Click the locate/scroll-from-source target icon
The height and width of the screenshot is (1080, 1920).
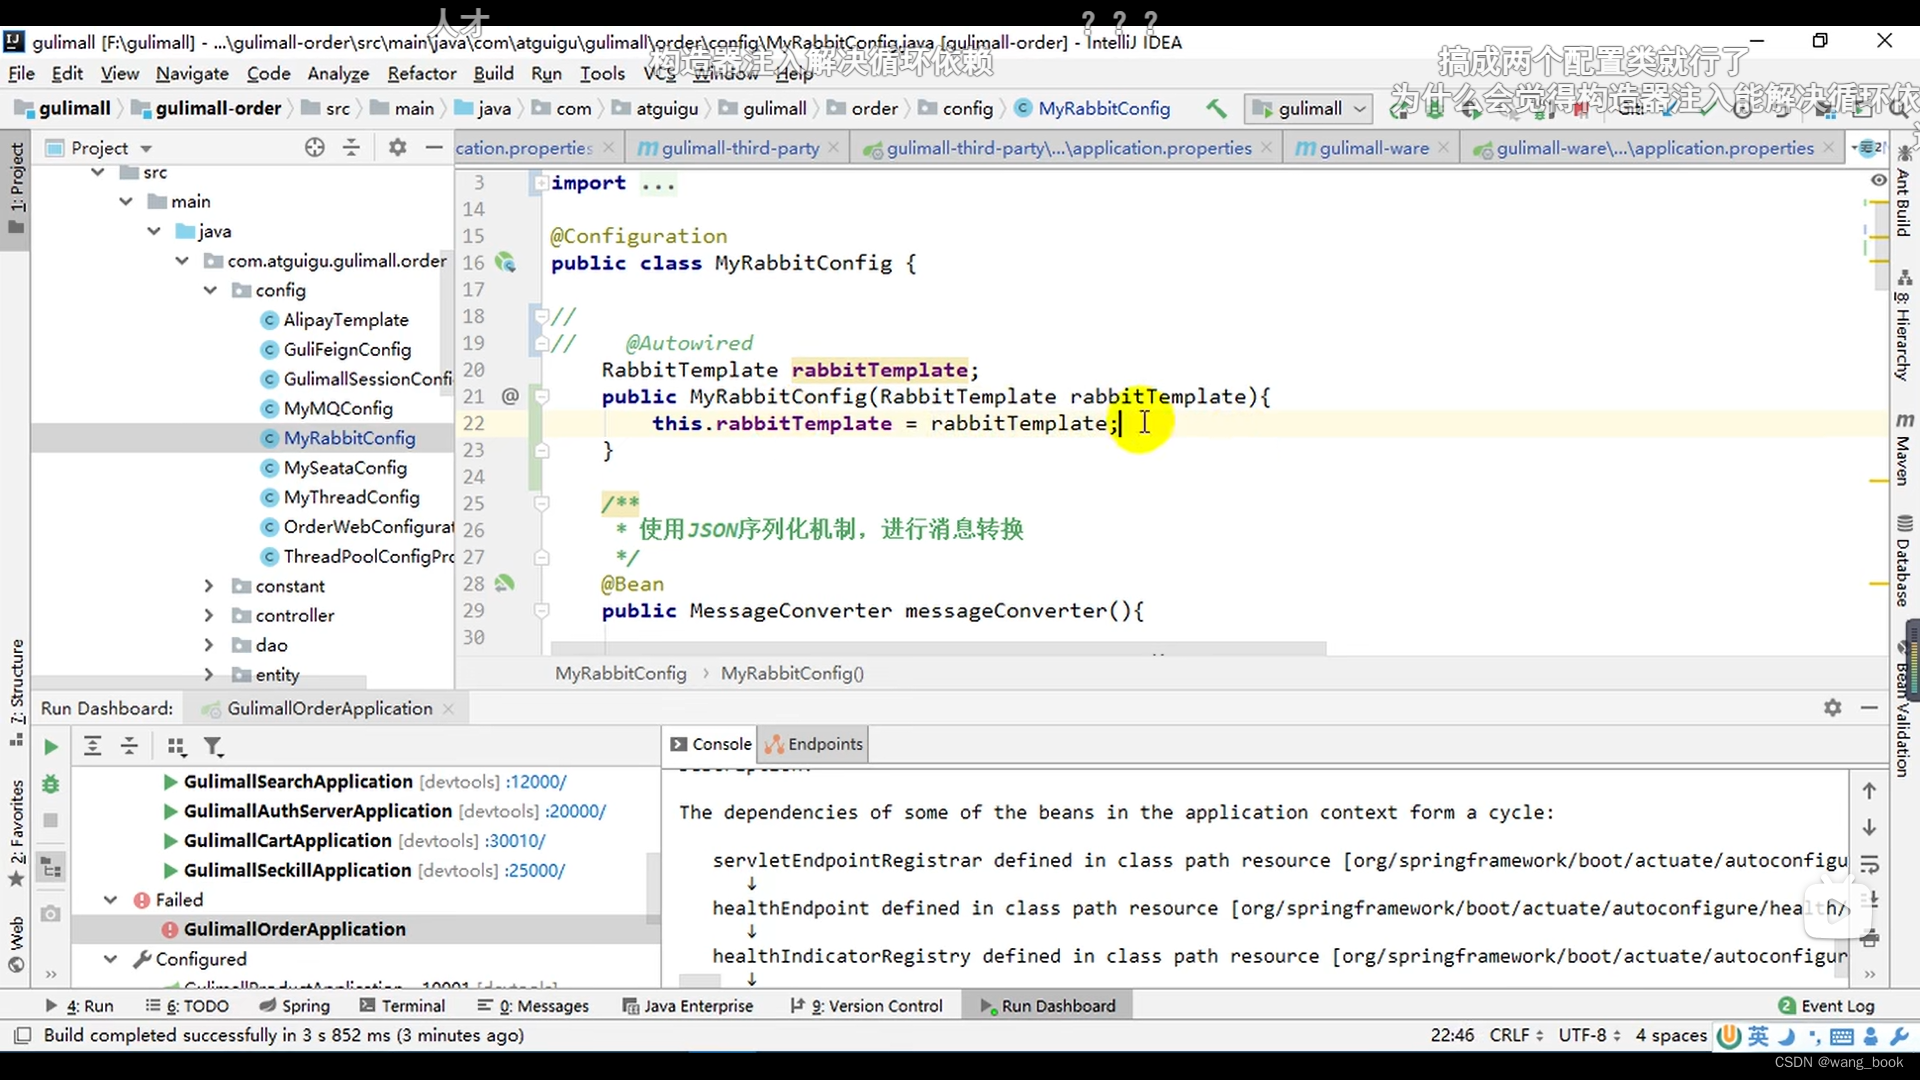coord(315,147)
